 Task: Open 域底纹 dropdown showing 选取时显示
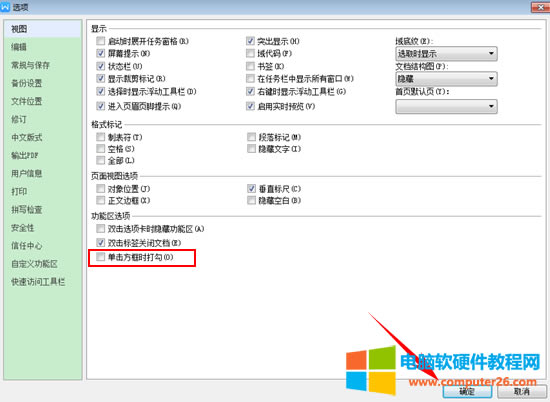coord(446,54)
